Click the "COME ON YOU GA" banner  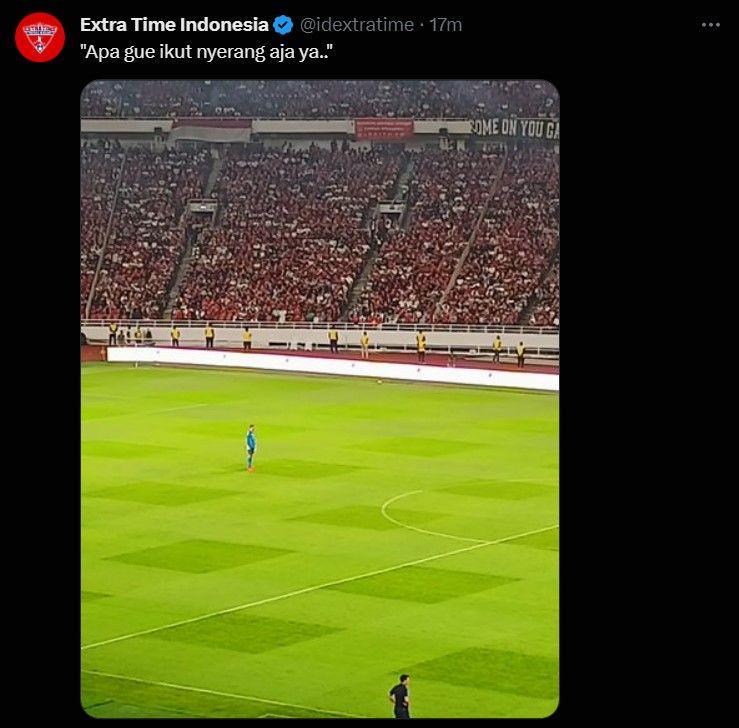(x=515, y=129)
